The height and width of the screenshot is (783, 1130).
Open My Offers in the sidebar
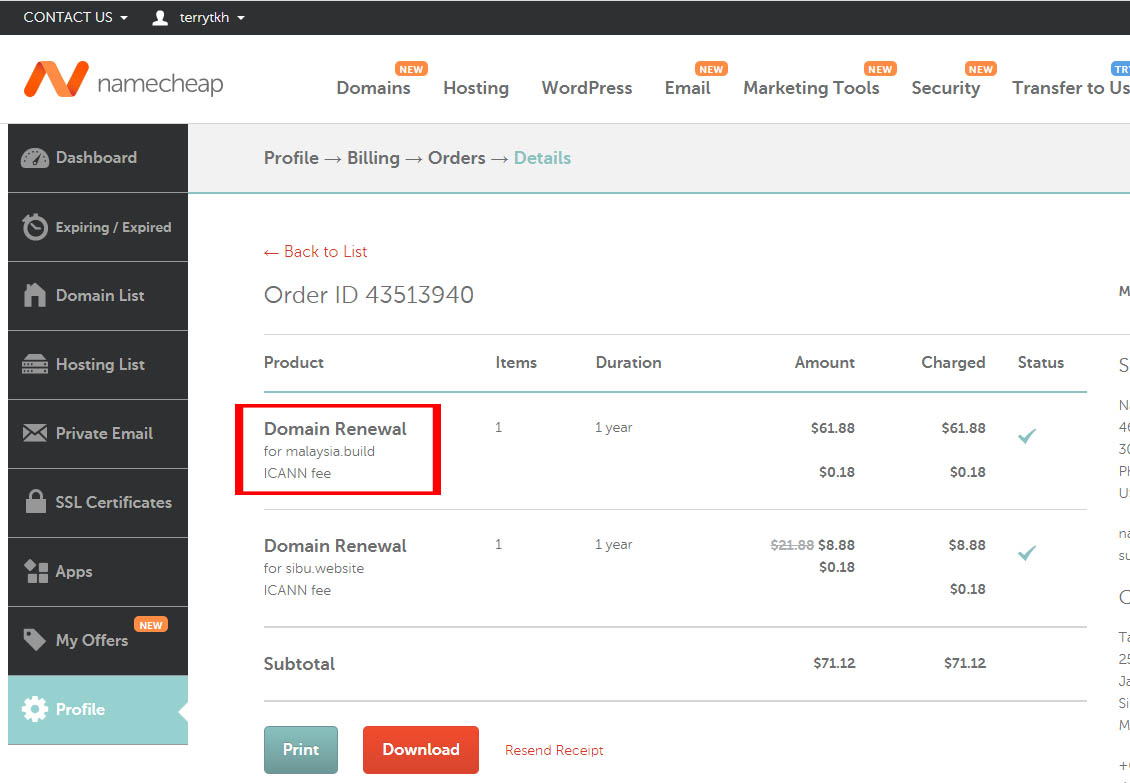[x=98, y=640]
